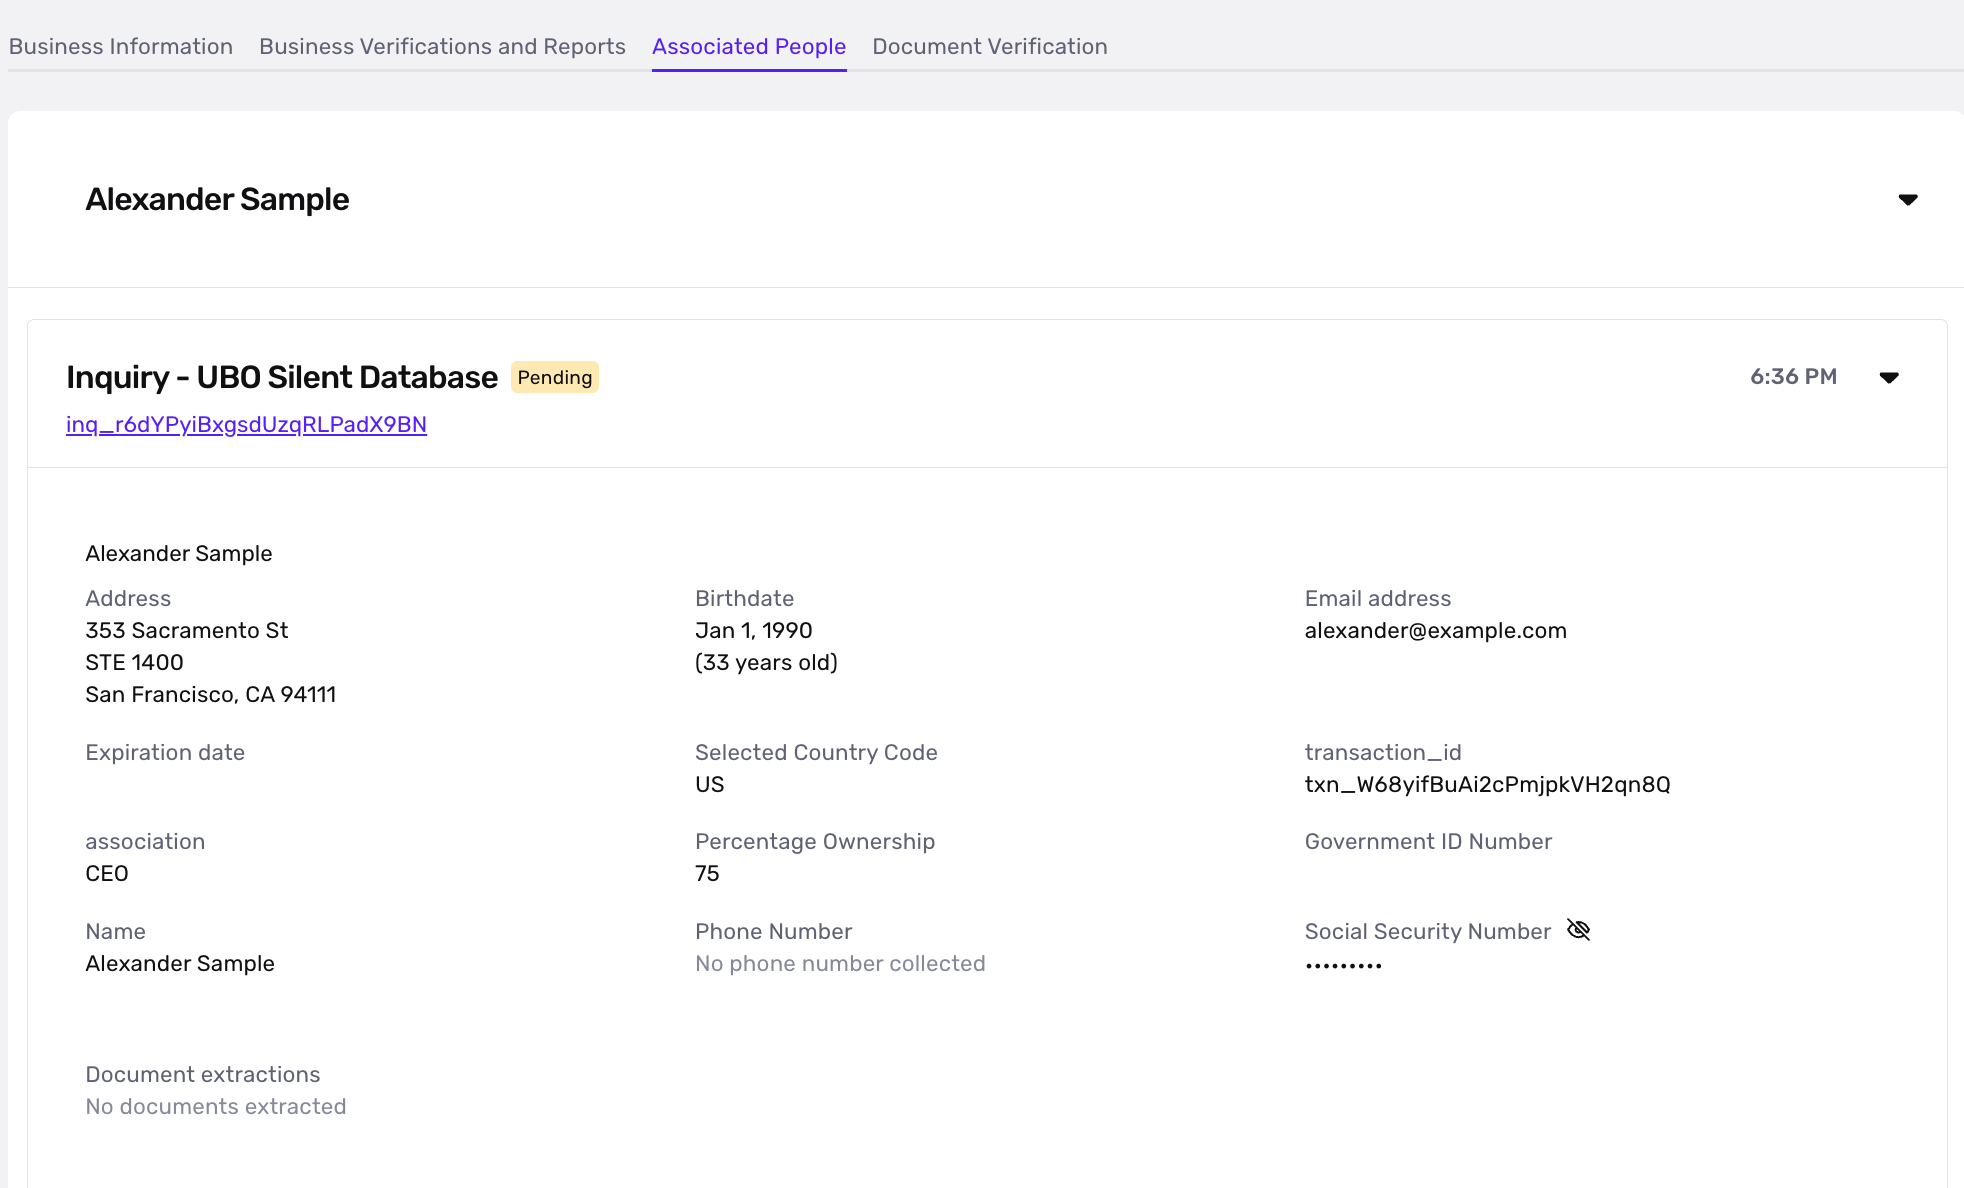Click the 353 Sacramento St address line
Screen dimensions: 1964x1188
186,631
